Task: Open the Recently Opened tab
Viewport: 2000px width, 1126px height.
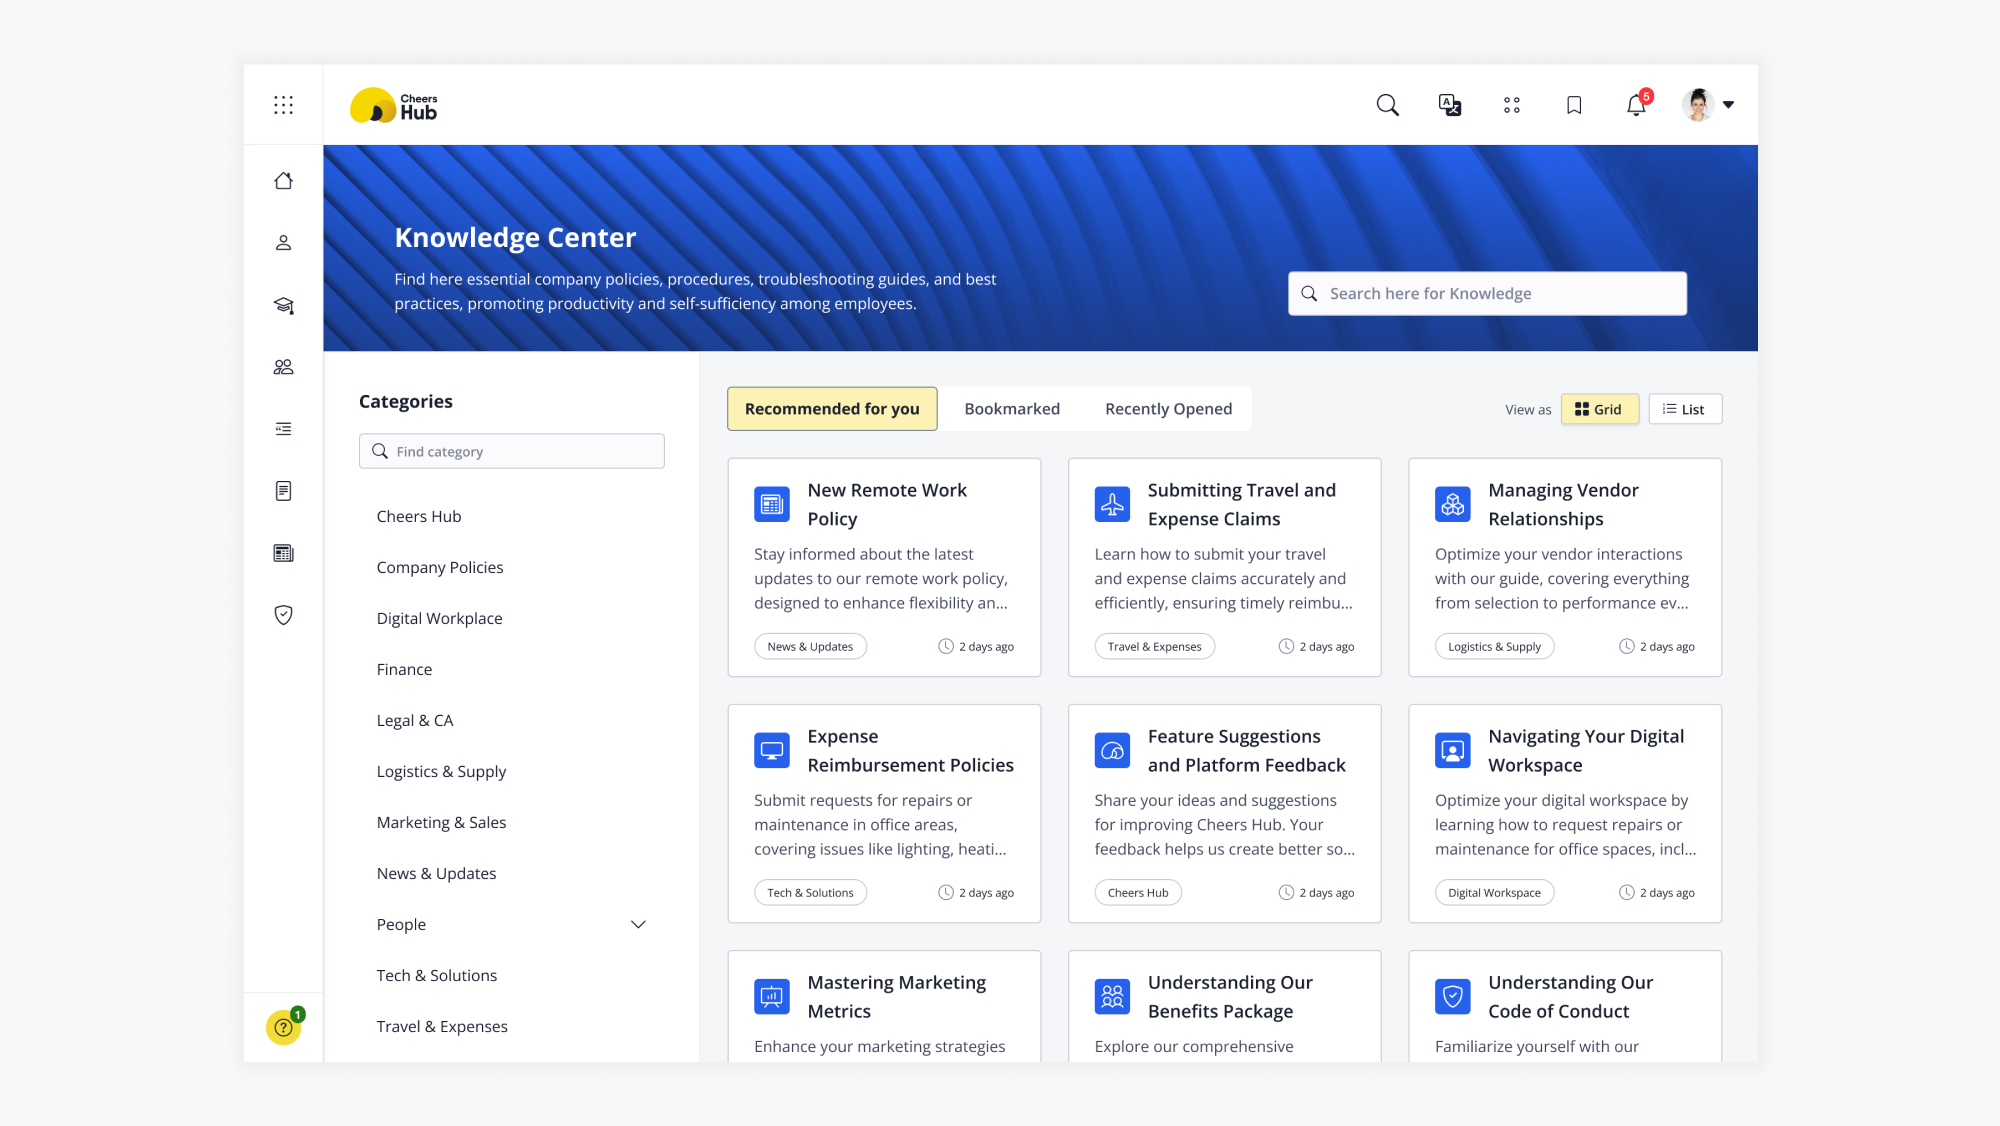Action: click(x=1168, y=409)
